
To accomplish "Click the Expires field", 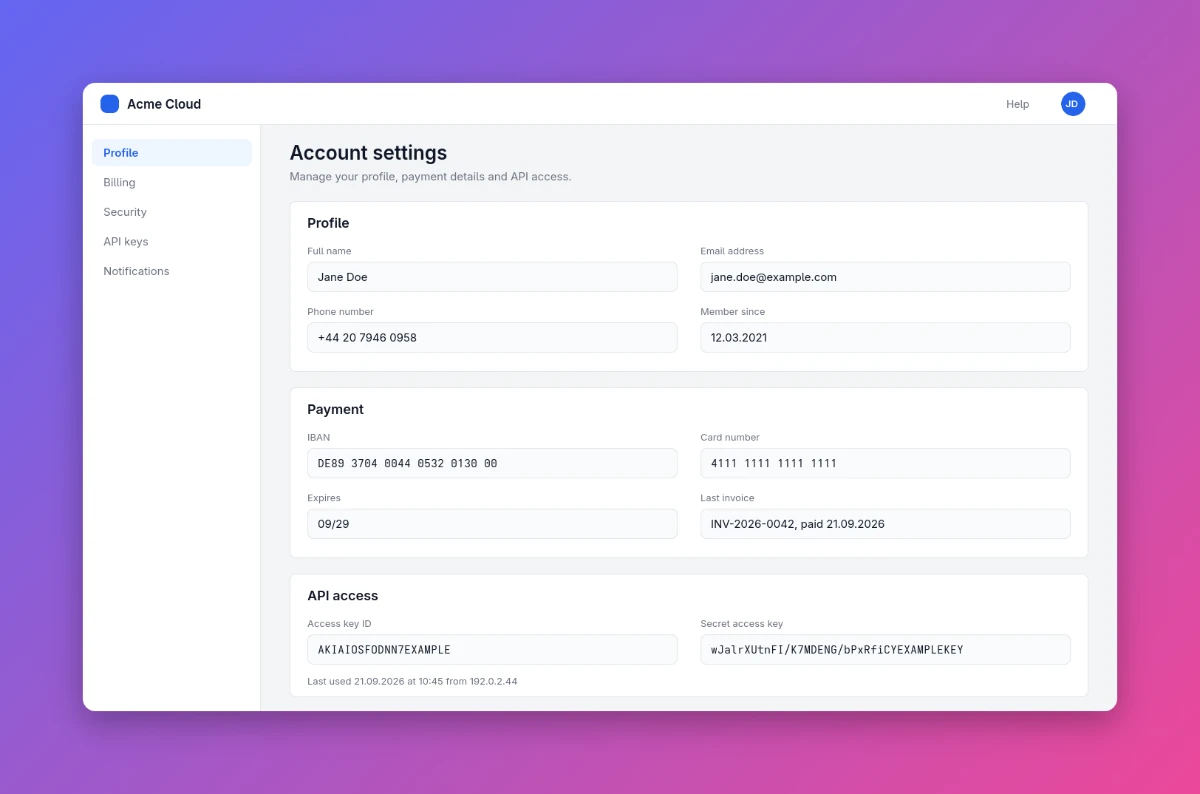I will coord(492,524).
